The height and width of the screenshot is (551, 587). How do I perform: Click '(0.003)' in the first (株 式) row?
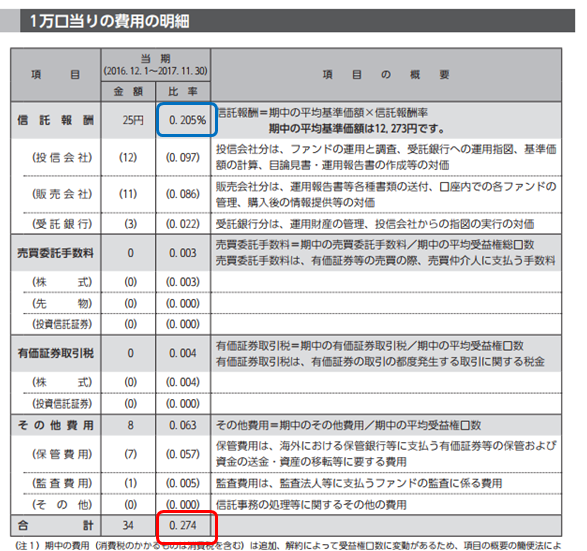click(x=183, y=282)
